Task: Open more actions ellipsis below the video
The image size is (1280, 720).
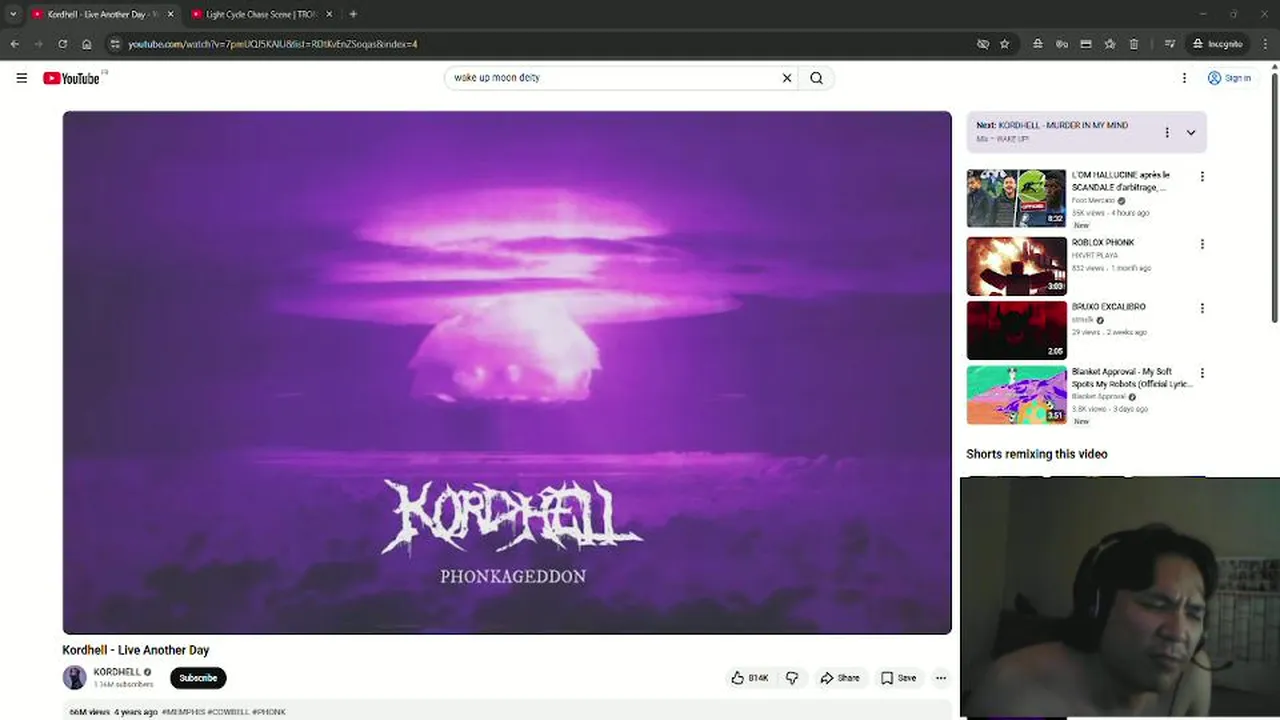Action: (940, 678)
